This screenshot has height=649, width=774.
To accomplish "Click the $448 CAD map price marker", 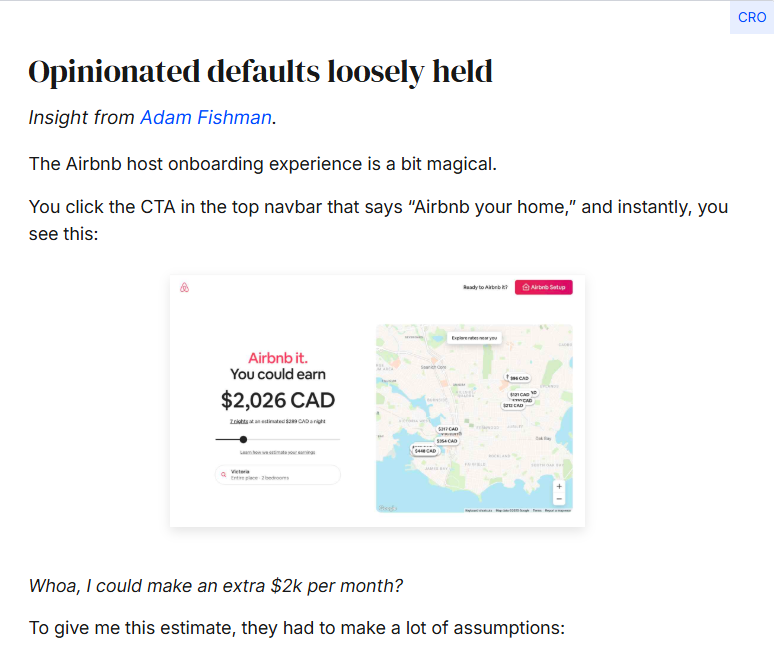I will click(x=426, y=451).
